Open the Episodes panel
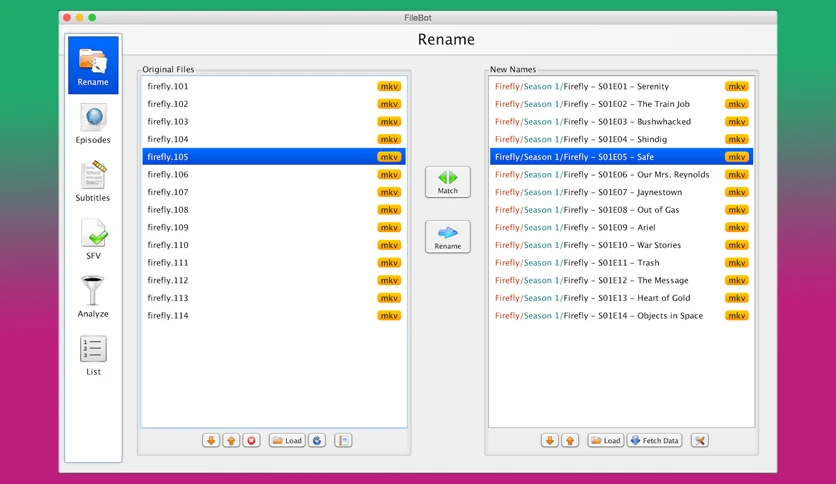Image resolution: width=836 pixels, height=484 pixels. (93, 125)
